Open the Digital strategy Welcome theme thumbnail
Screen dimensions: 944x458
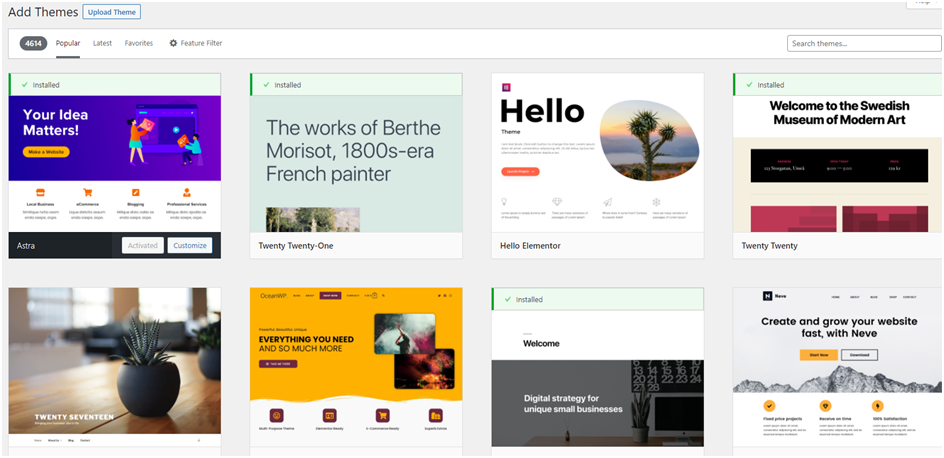(598, 378)
